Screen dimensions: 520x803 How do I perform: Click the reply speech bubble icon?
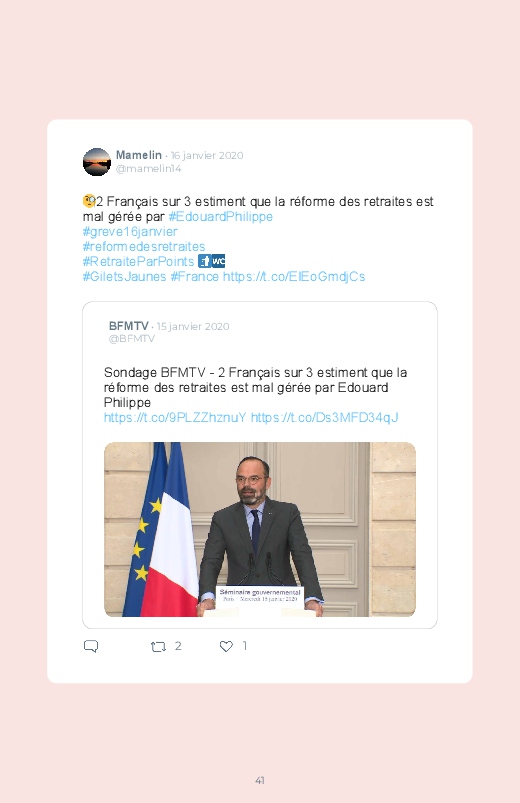[91, 646]
